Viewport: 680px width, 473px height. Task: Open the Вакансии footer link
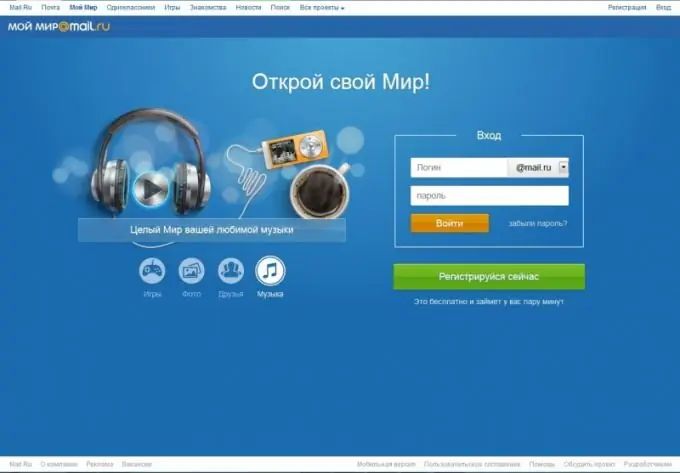click(137, 464)
